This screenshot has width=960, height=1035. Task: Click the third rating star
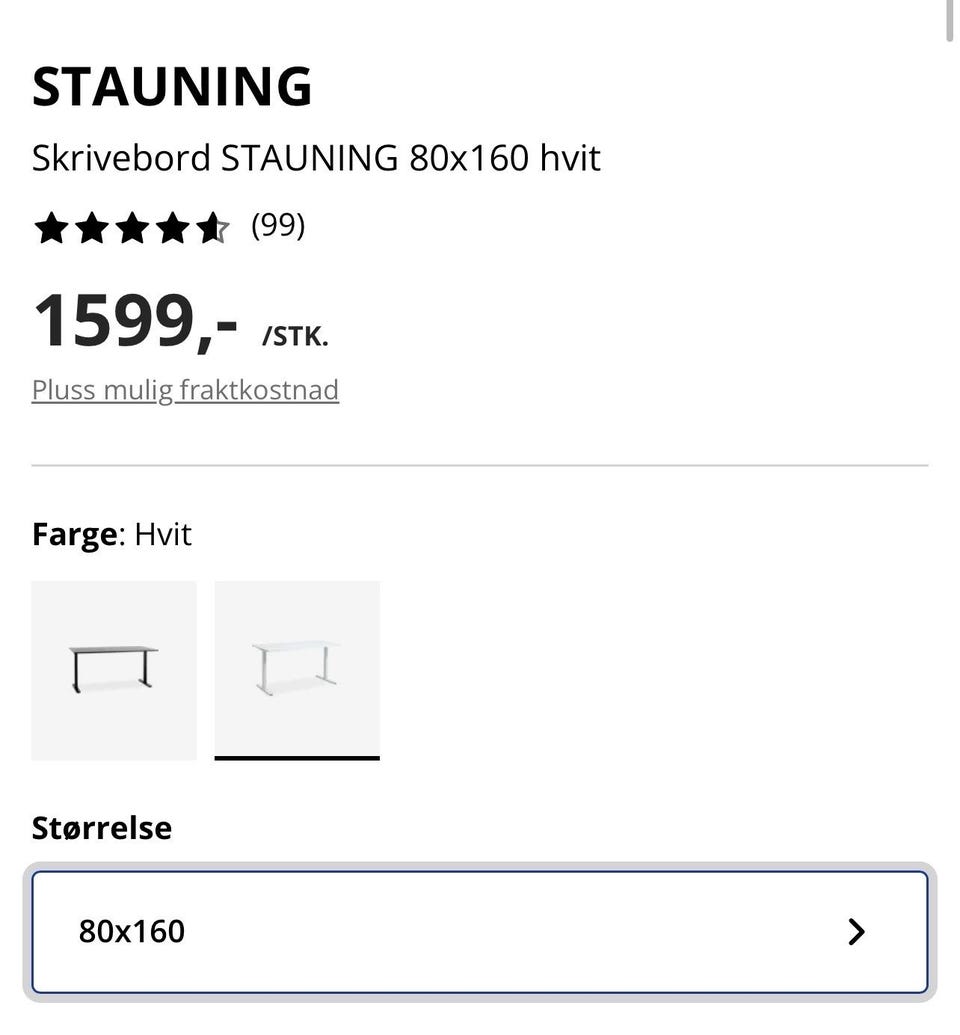pos(132,228)
